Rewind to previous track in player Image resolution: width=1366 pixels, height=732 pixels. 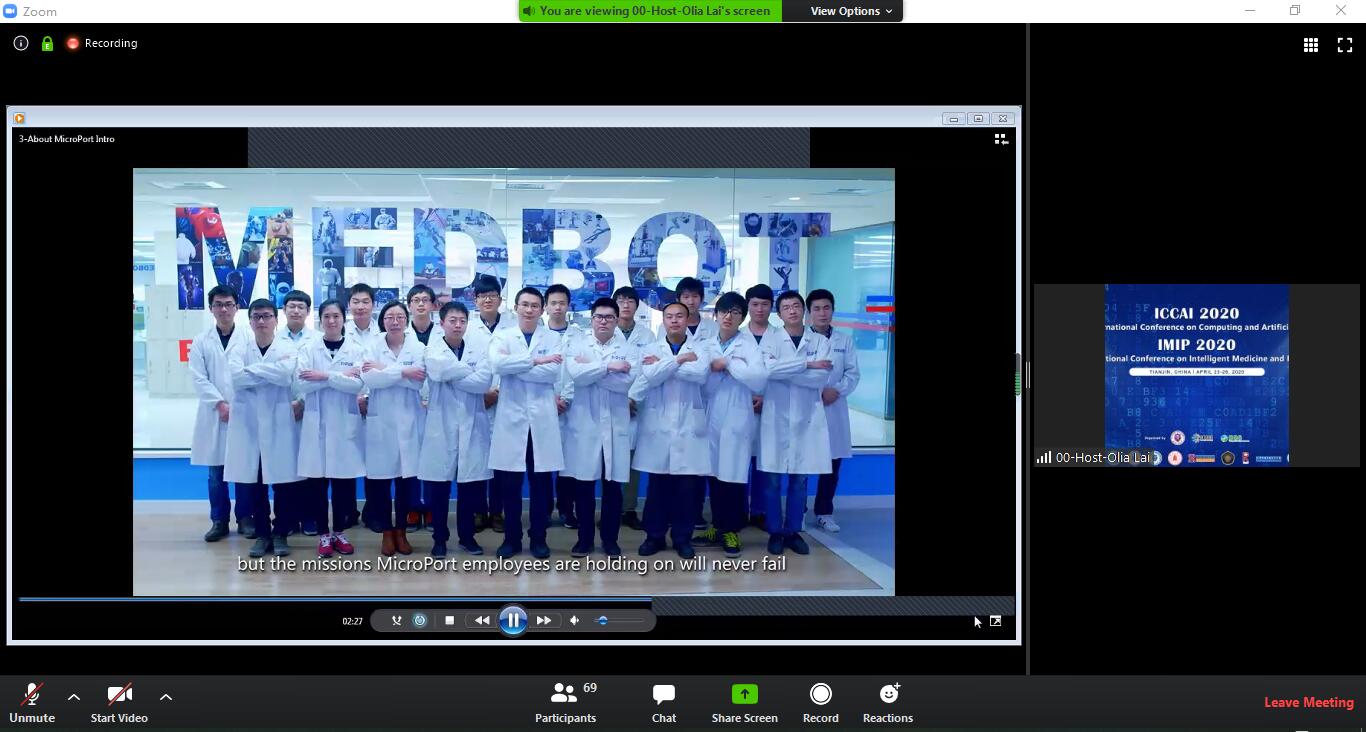coord(482,621)
